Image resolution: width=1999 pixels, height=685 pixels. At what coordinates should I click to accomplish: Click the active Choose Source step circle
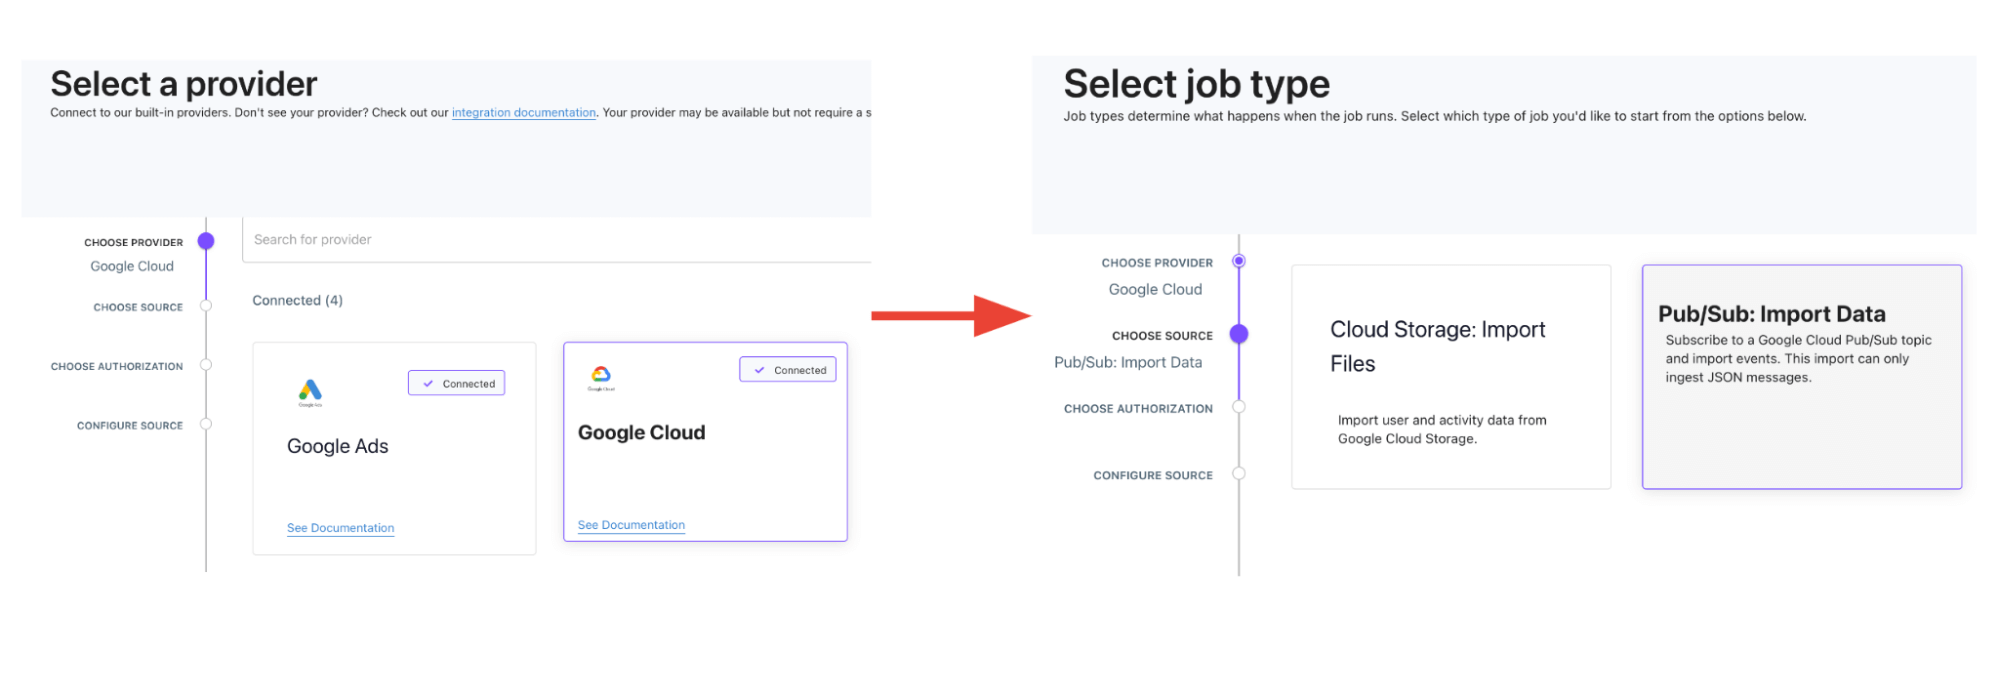pyautogui.click(x=1240, y=334)
